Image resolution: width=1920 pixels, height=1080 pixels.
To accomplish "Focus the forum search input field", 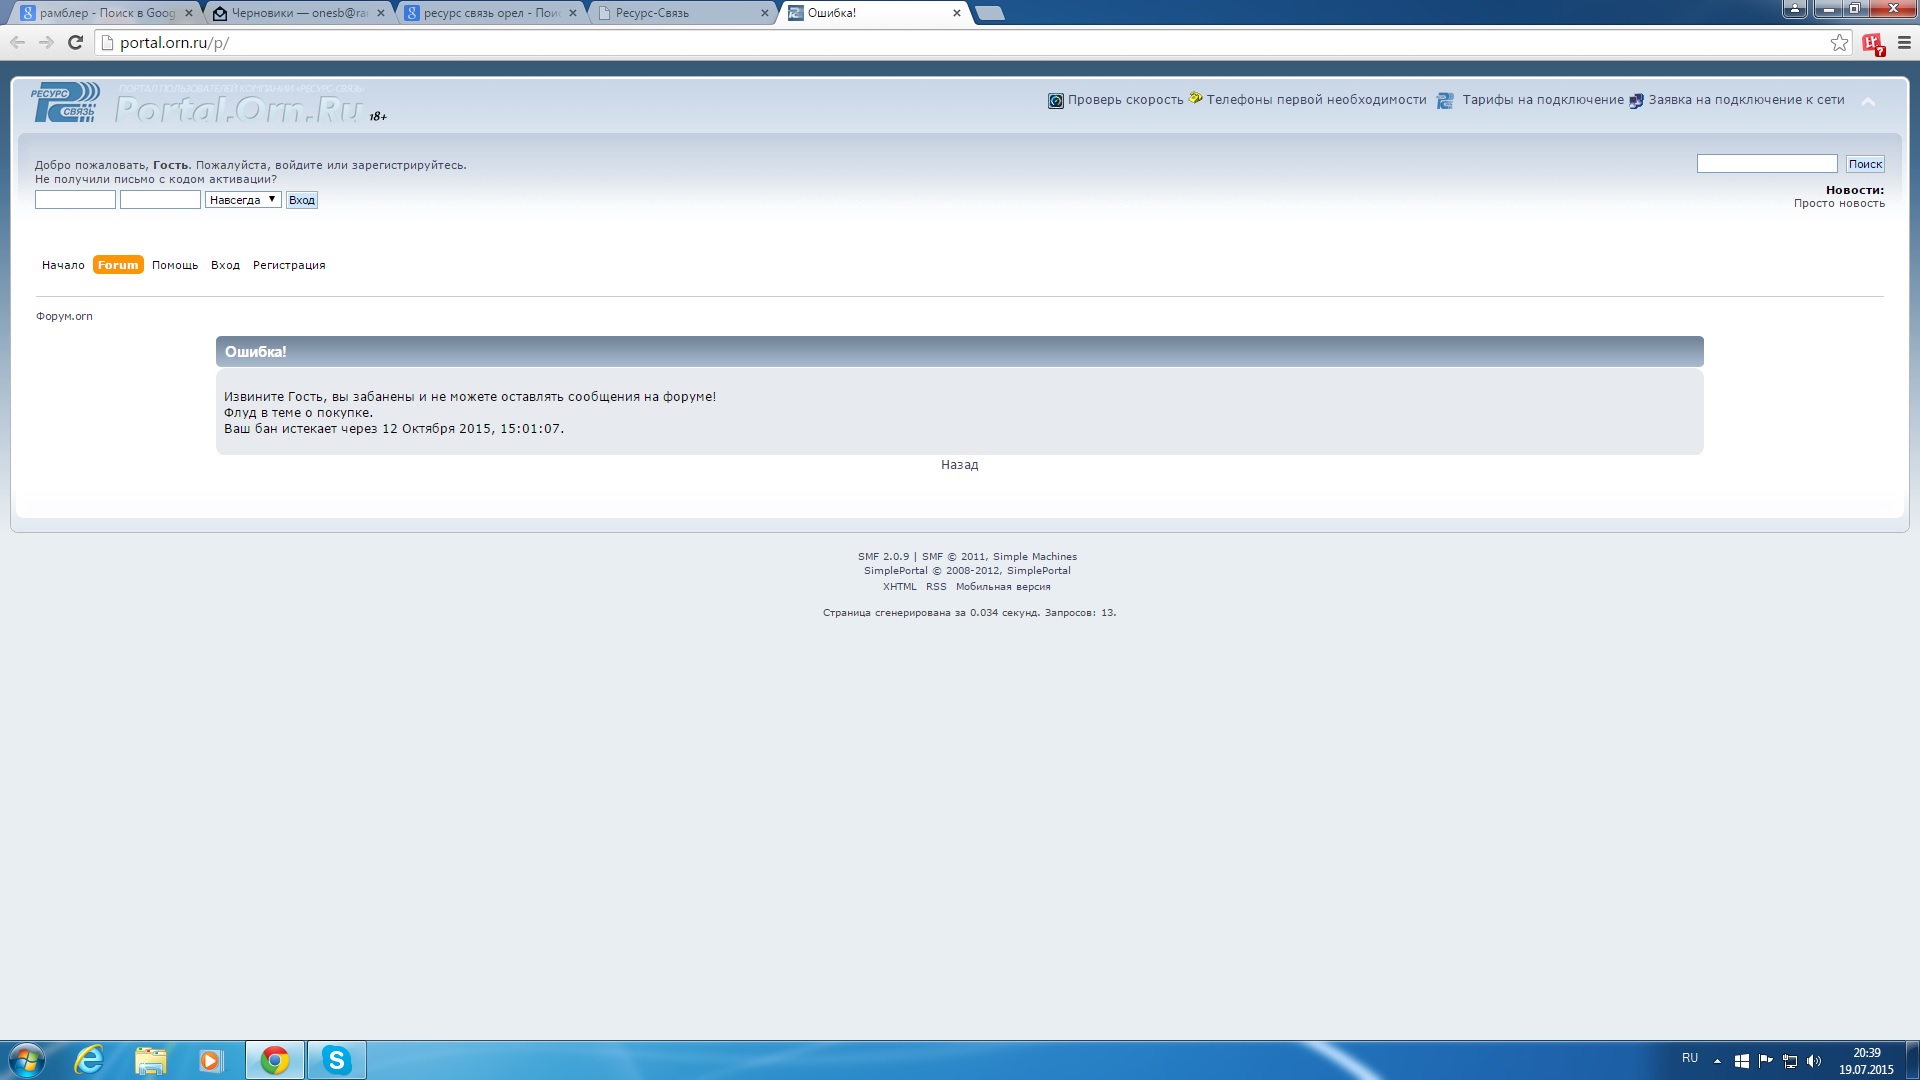I will pos(1766,164).
